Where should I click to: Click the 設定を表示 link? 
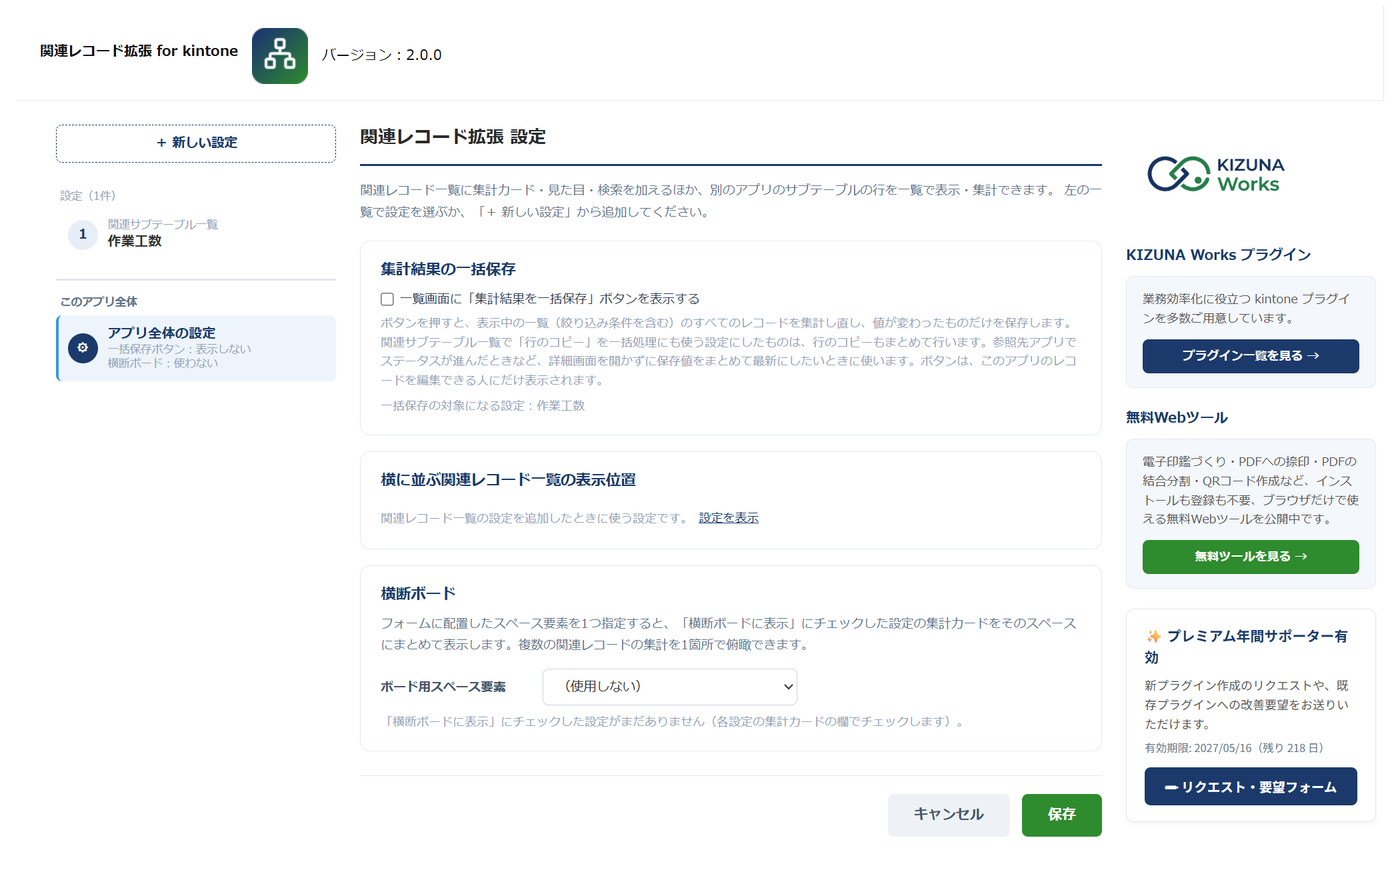[729, 518]
